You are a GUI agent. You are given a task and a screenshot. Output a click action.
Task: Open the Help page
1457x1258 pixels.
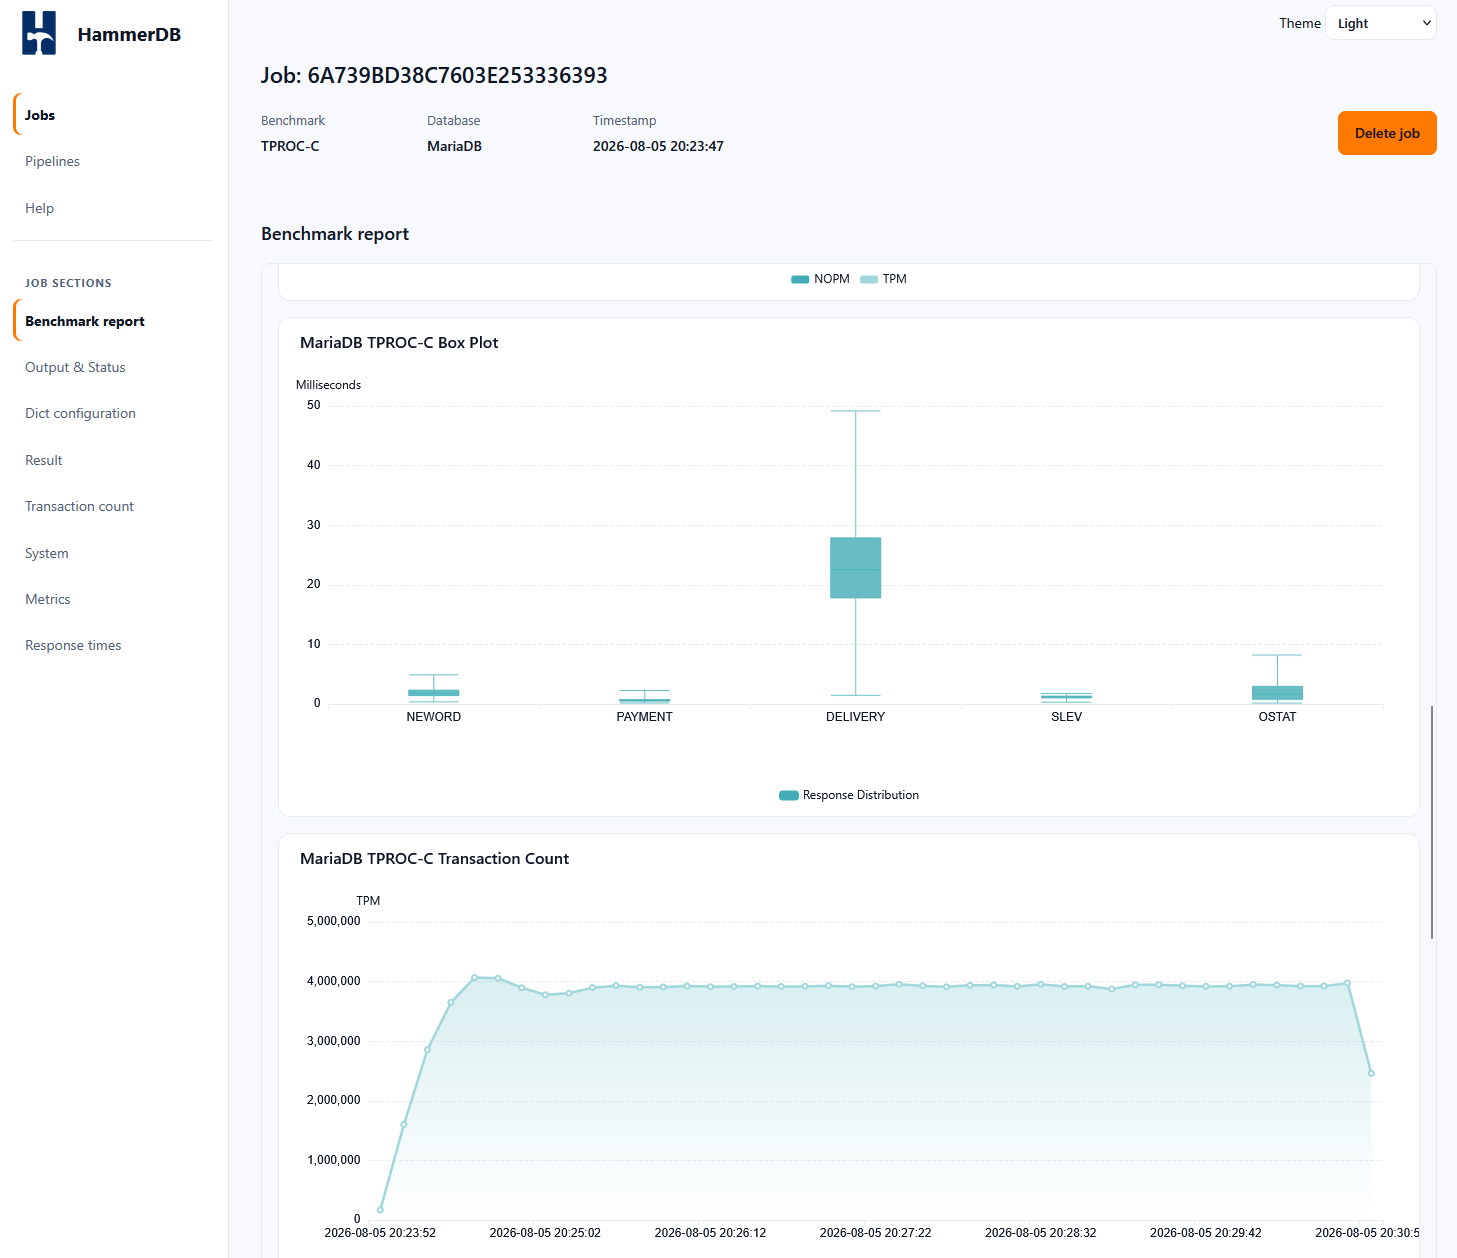pyautogui.click(x=39, y=208)
